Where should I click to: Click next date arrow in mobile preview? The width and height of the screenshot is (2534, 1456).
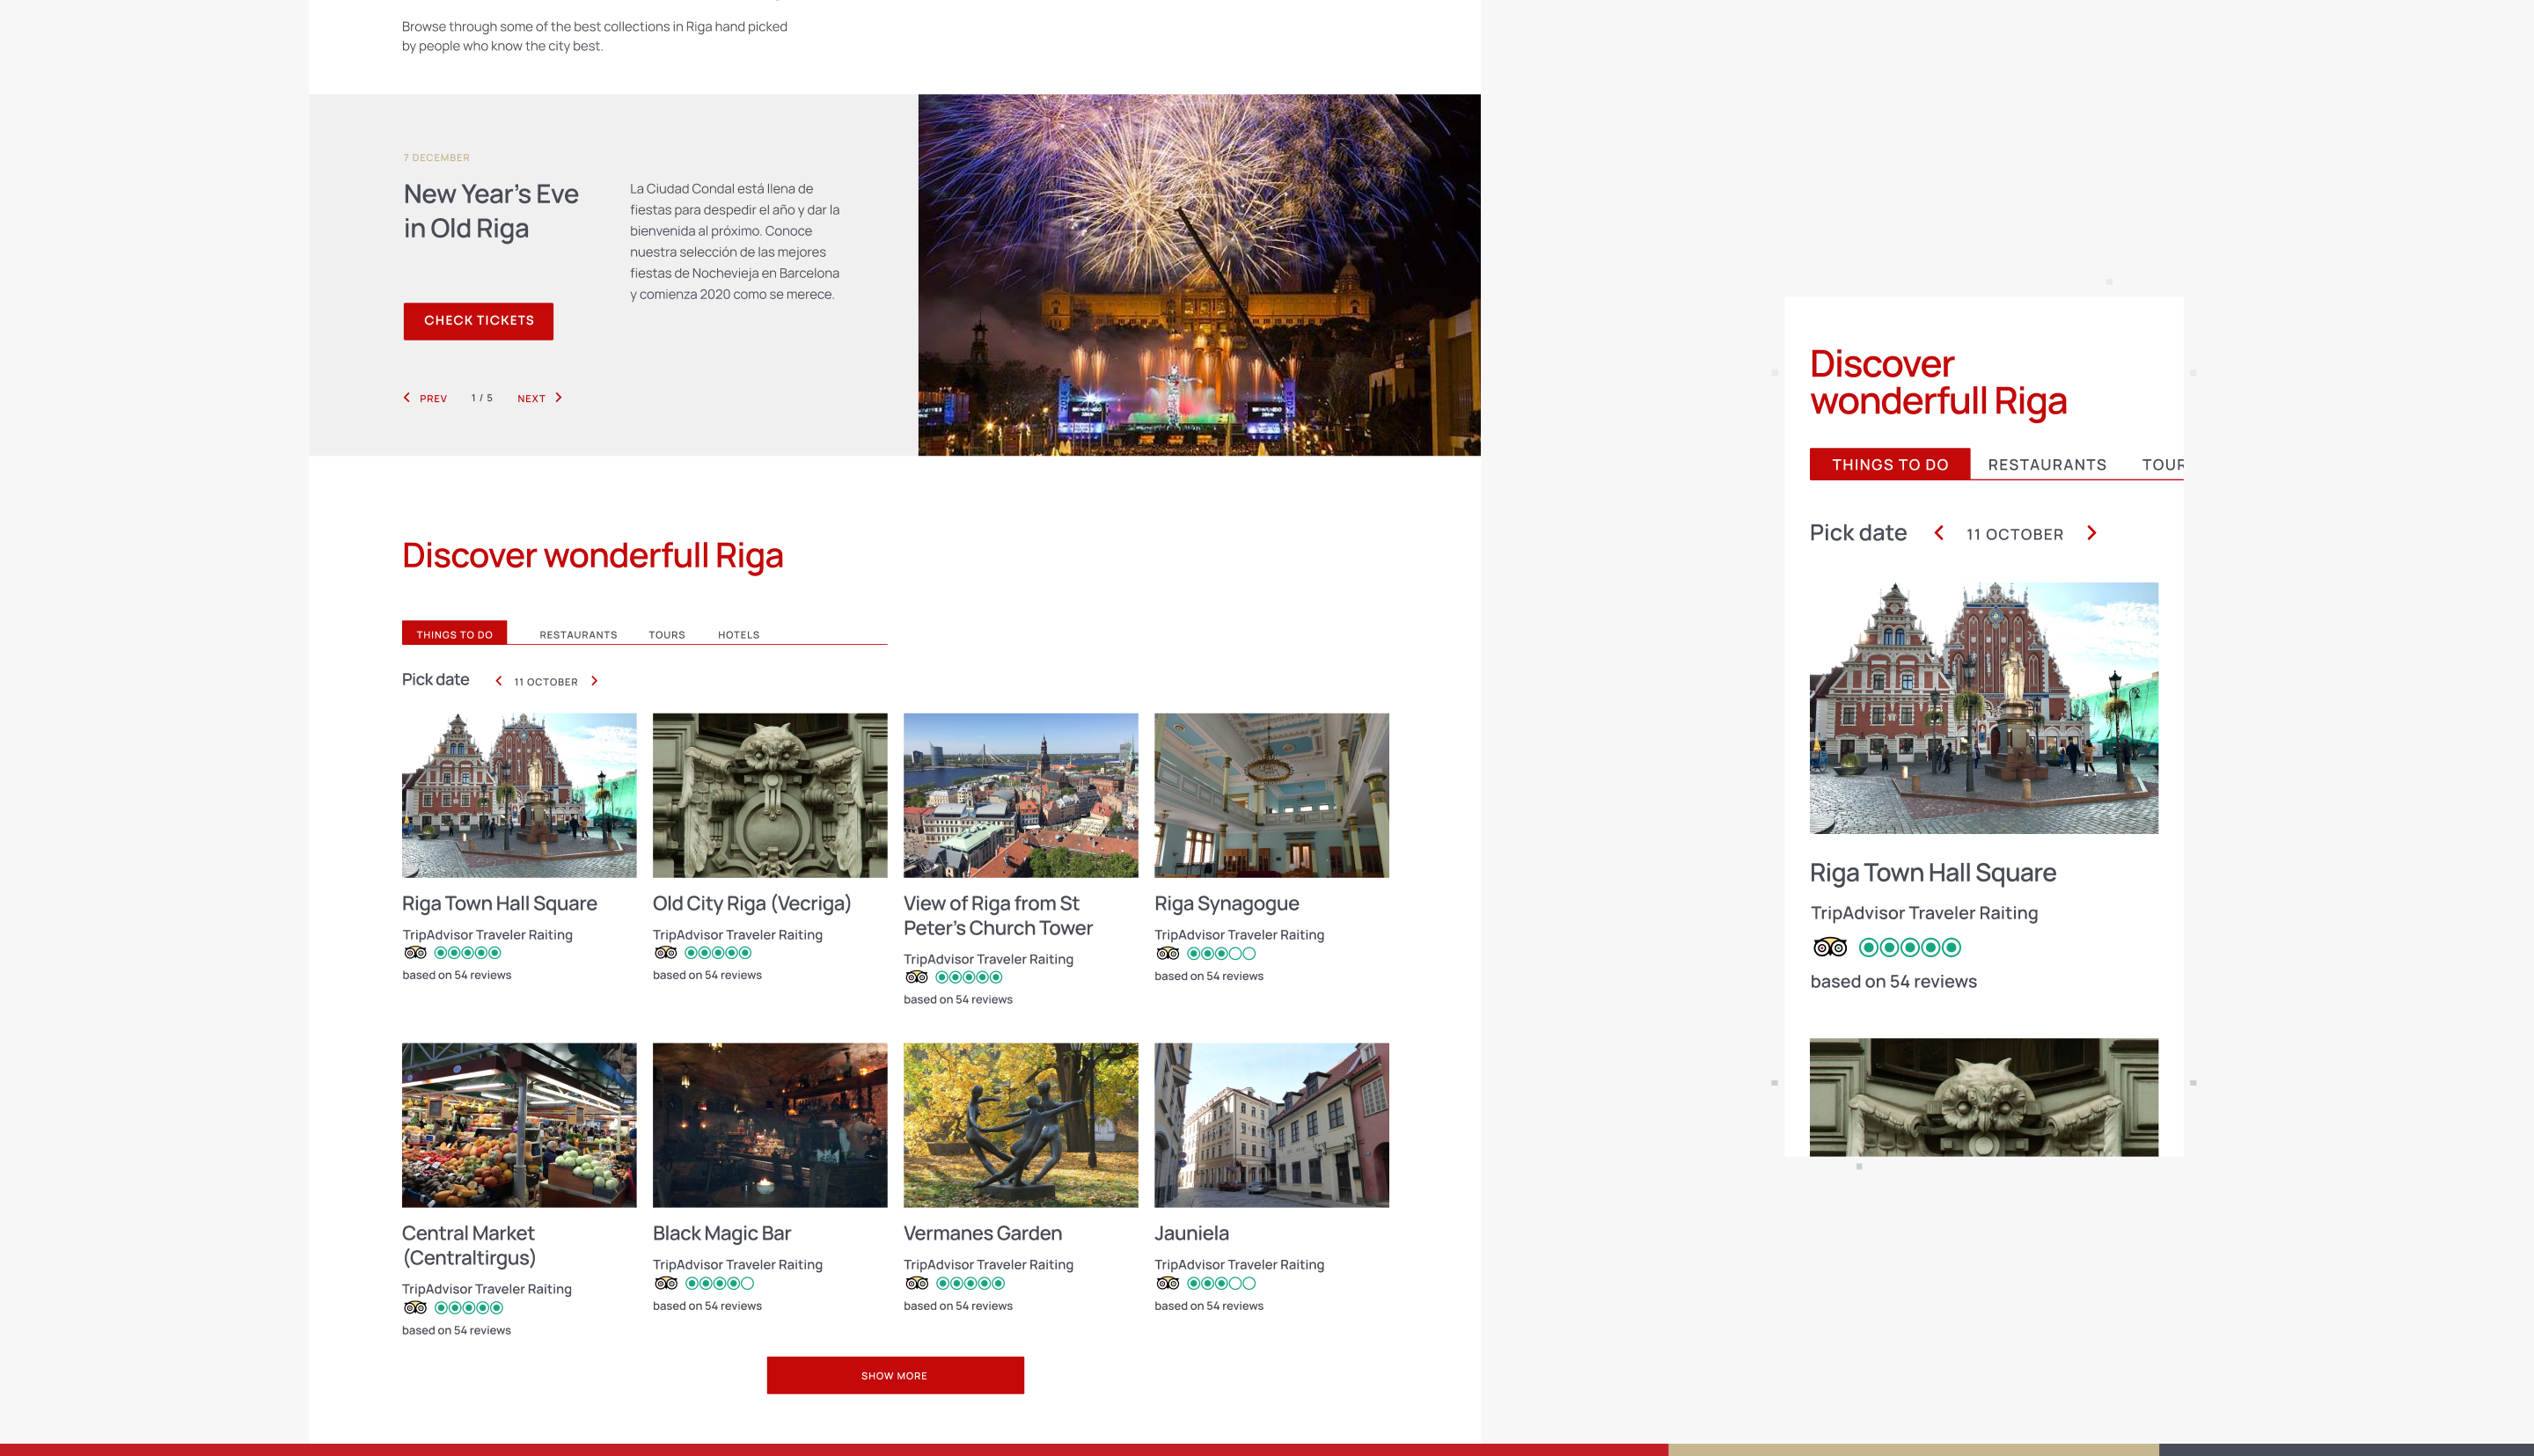click(2091, 533)
